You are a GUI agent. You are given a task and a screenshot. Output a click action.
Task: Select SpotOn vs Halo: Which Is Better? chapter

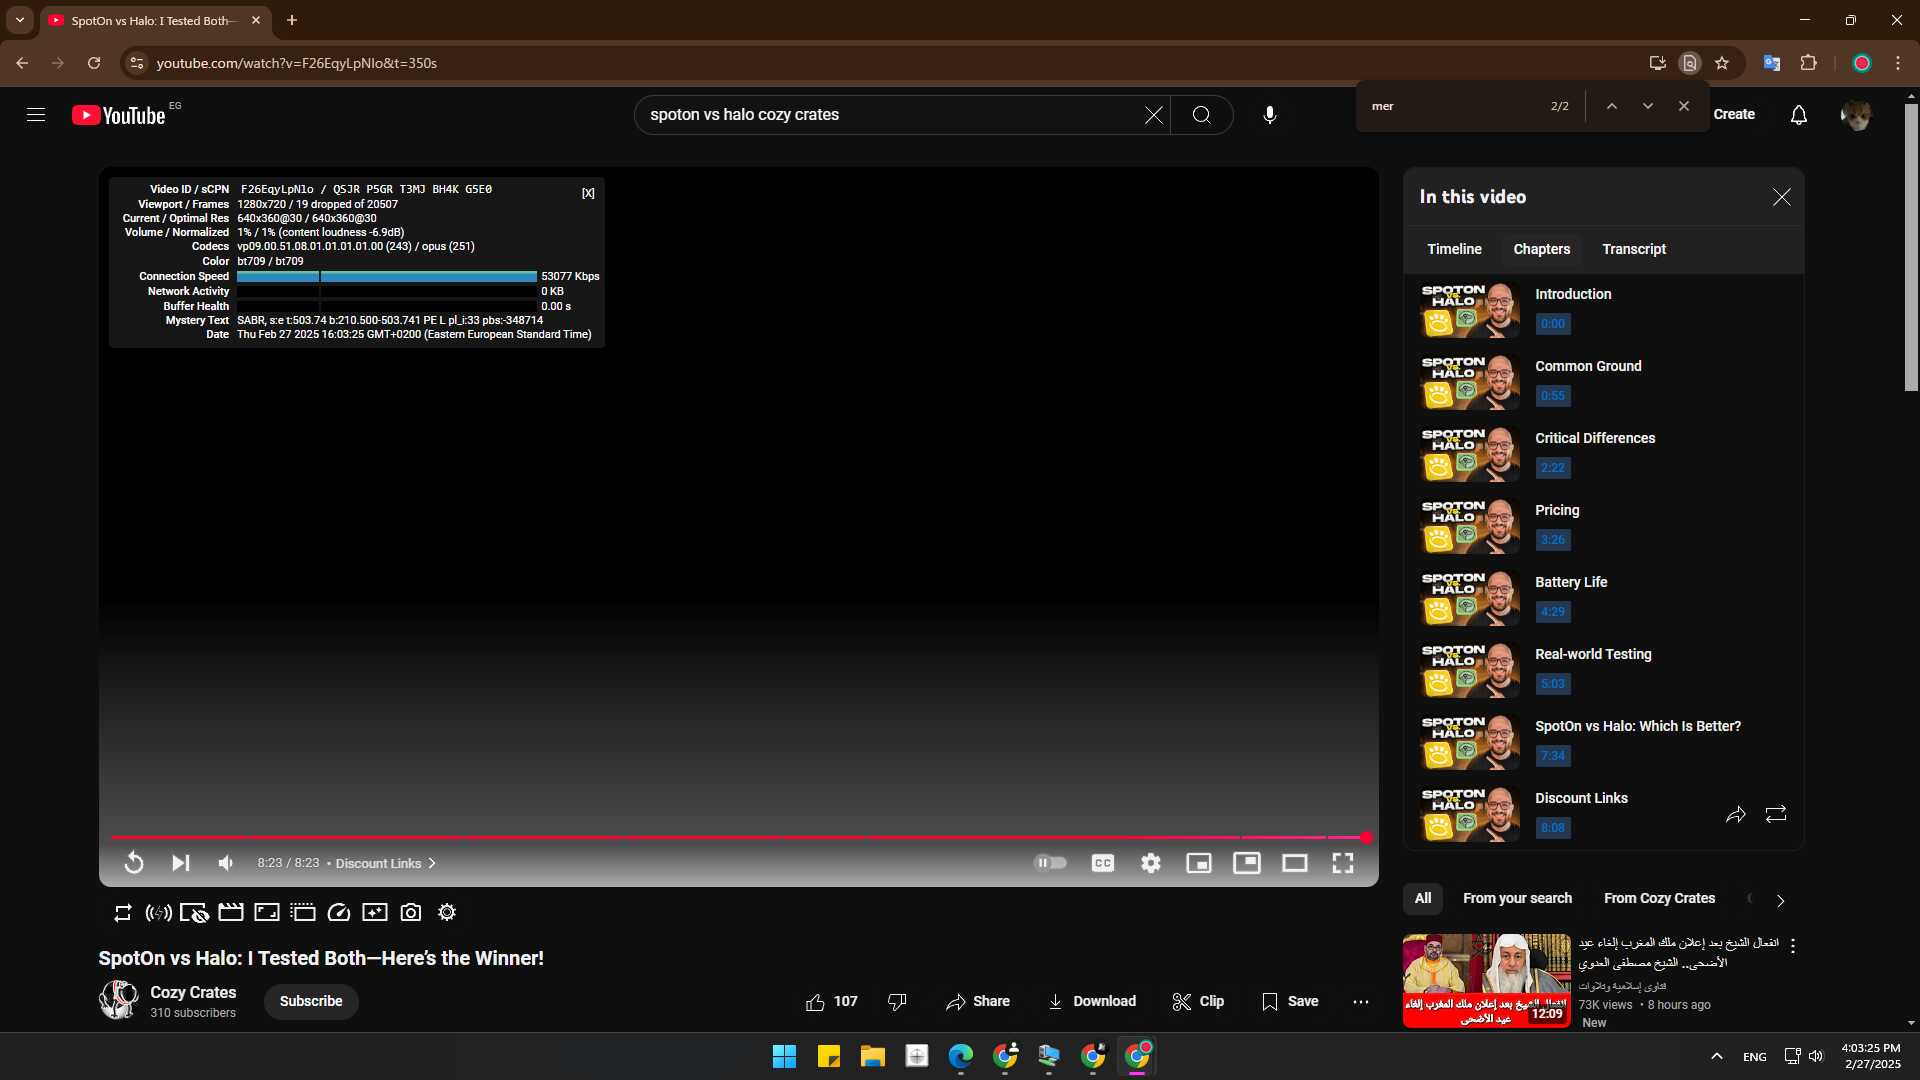(1603, 742)
